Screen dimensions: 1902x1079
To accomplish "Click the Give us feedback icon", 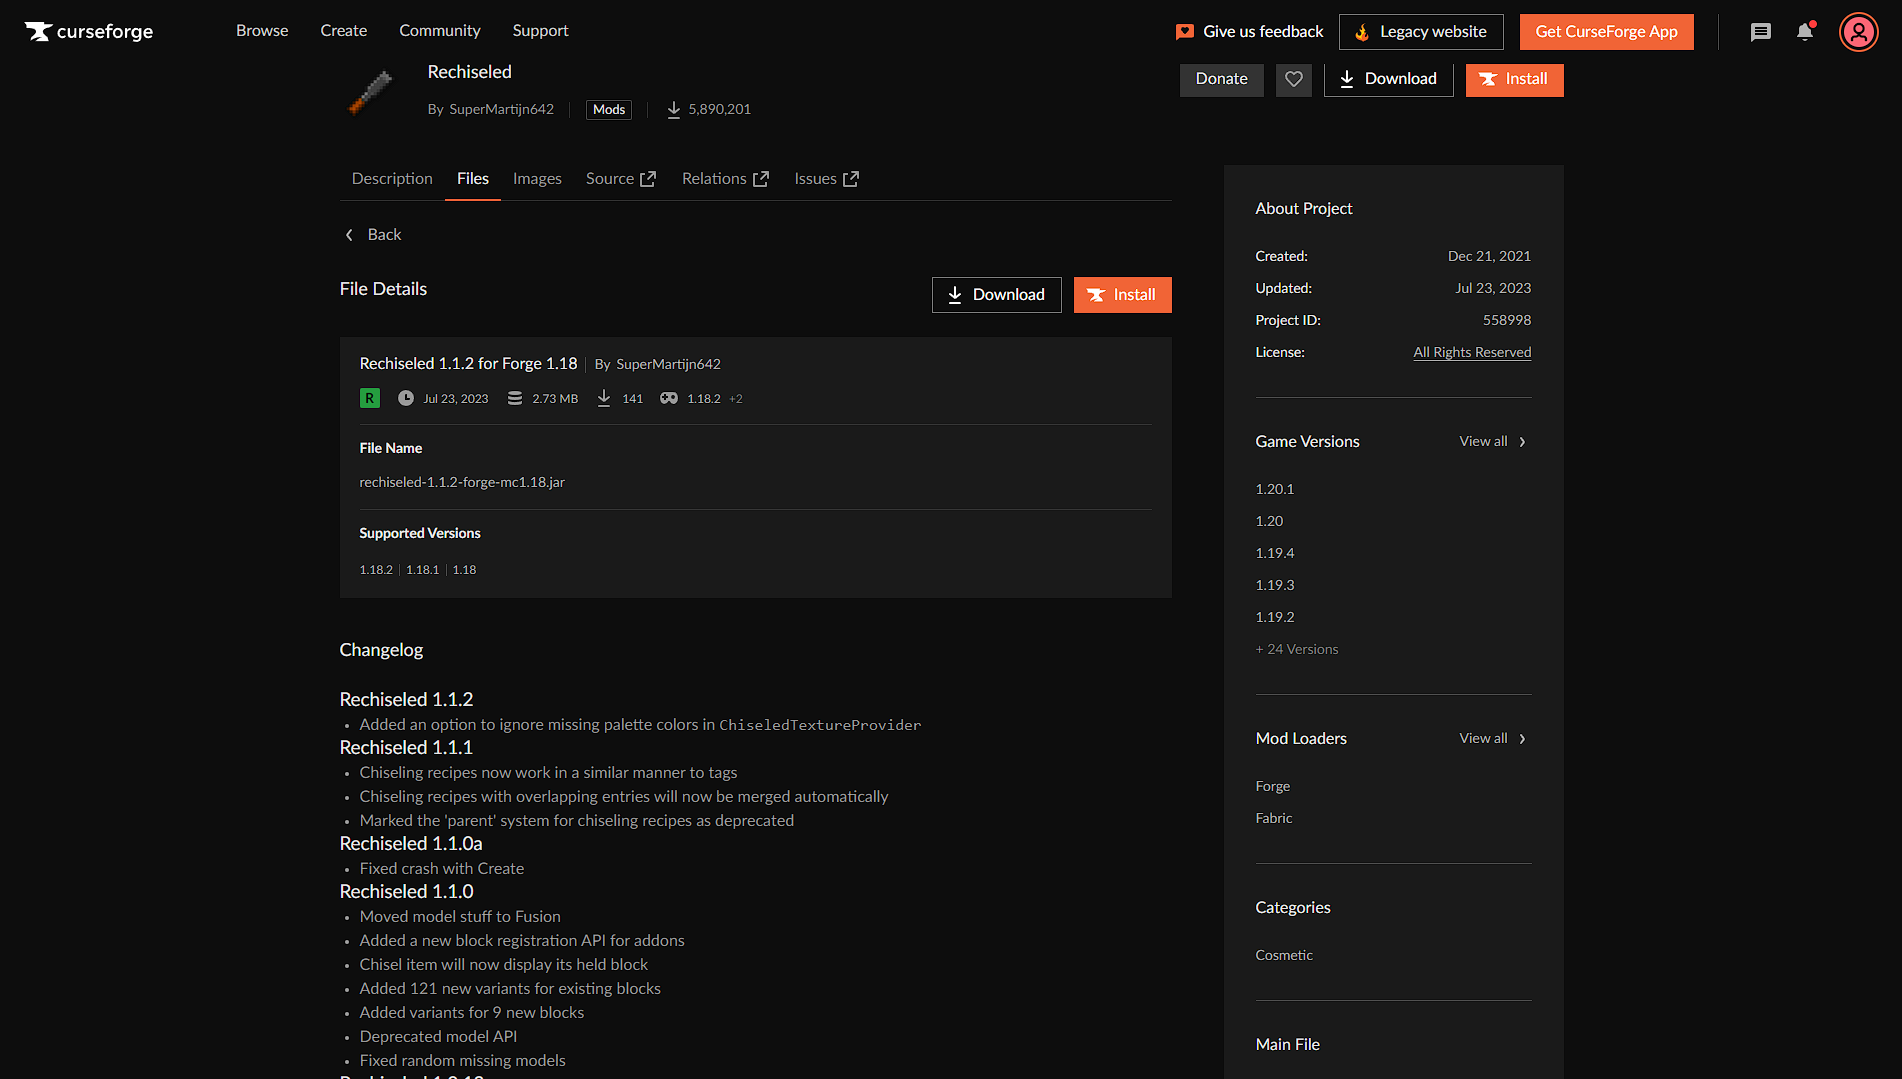I will [x=1185, y=31].
